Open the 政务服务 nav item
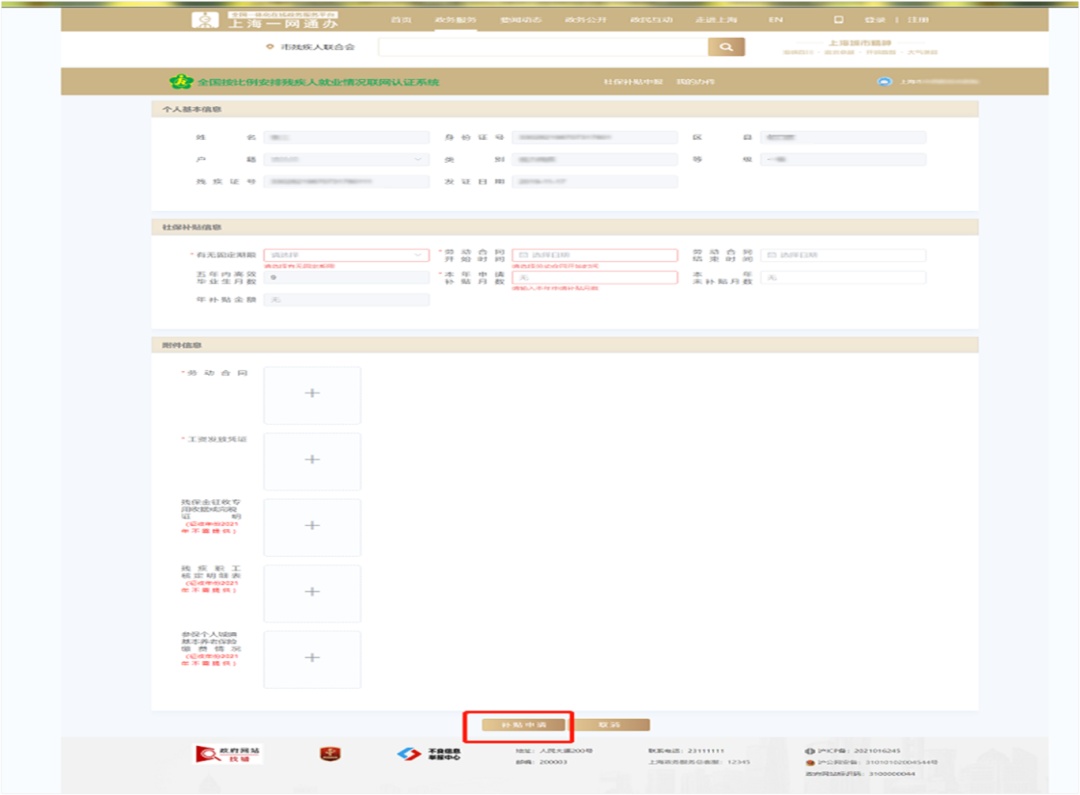The image size is (1080, 795). coord(456,20)
